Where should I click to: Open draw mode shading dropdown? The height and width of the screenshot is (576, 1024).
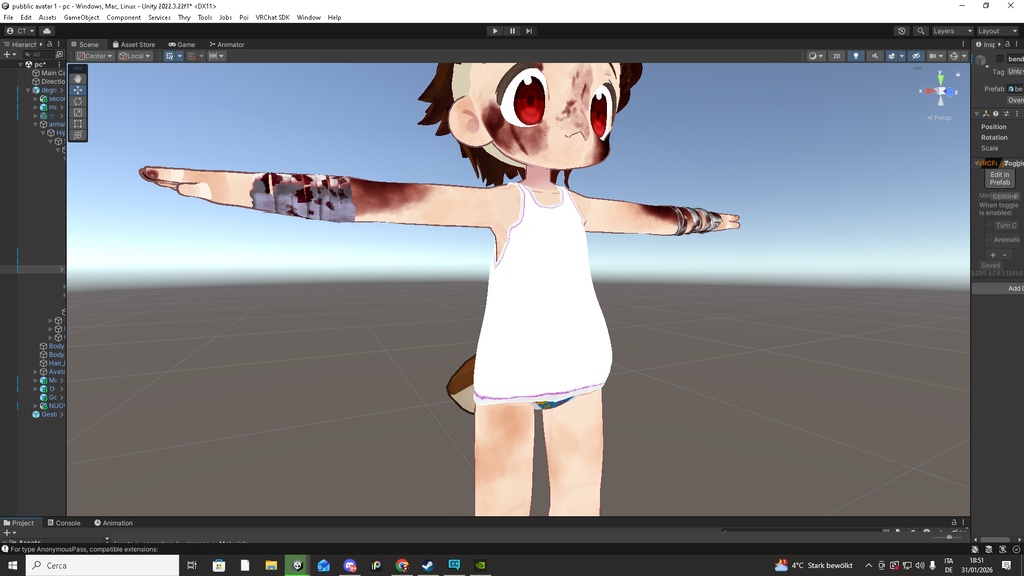pos(815,56)
